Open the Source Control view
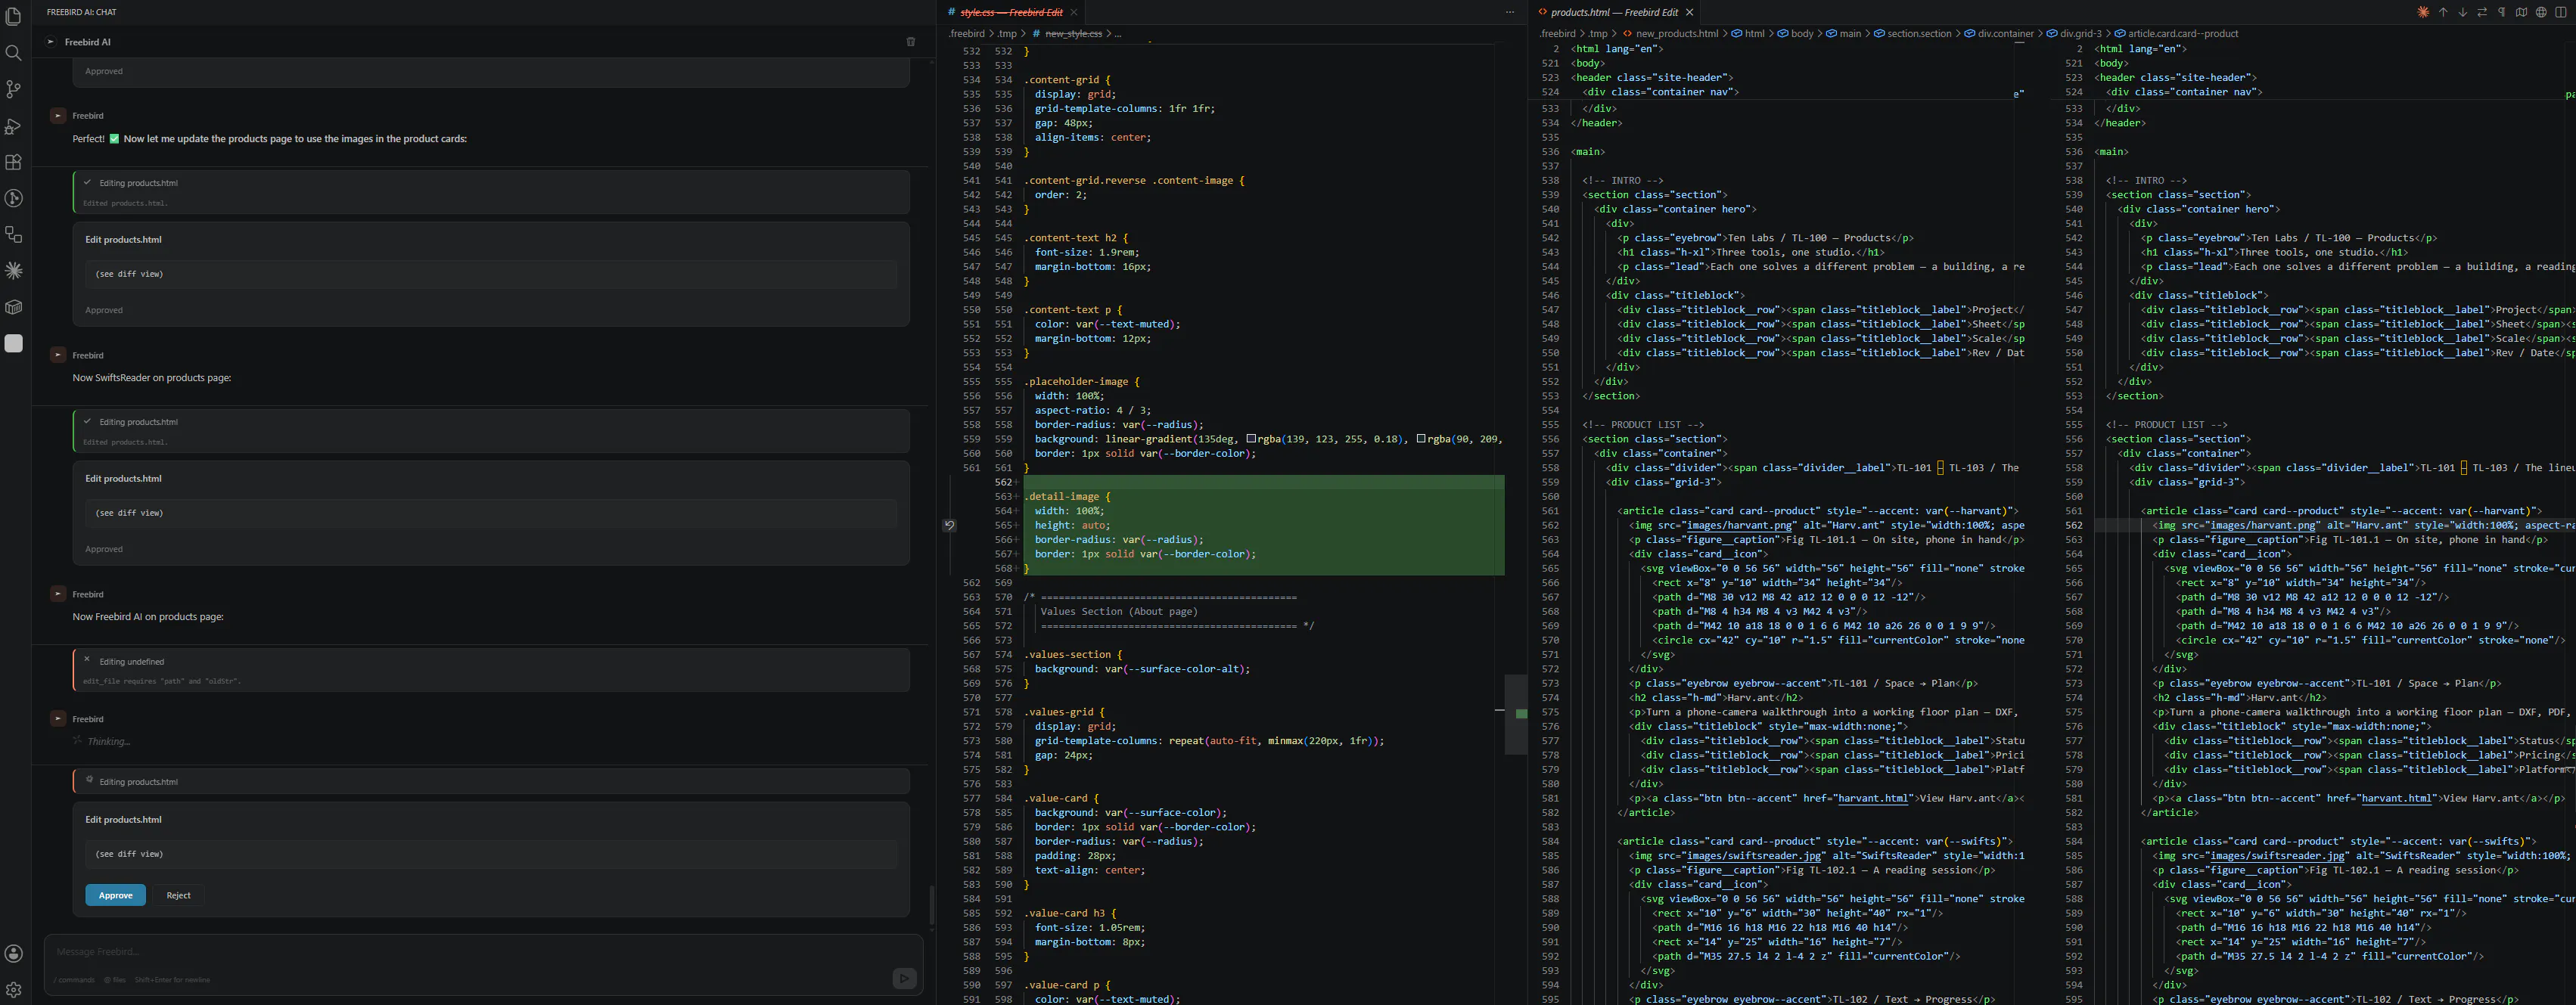This screenshot has width=2576, height=1005. [x=13, y=90]
